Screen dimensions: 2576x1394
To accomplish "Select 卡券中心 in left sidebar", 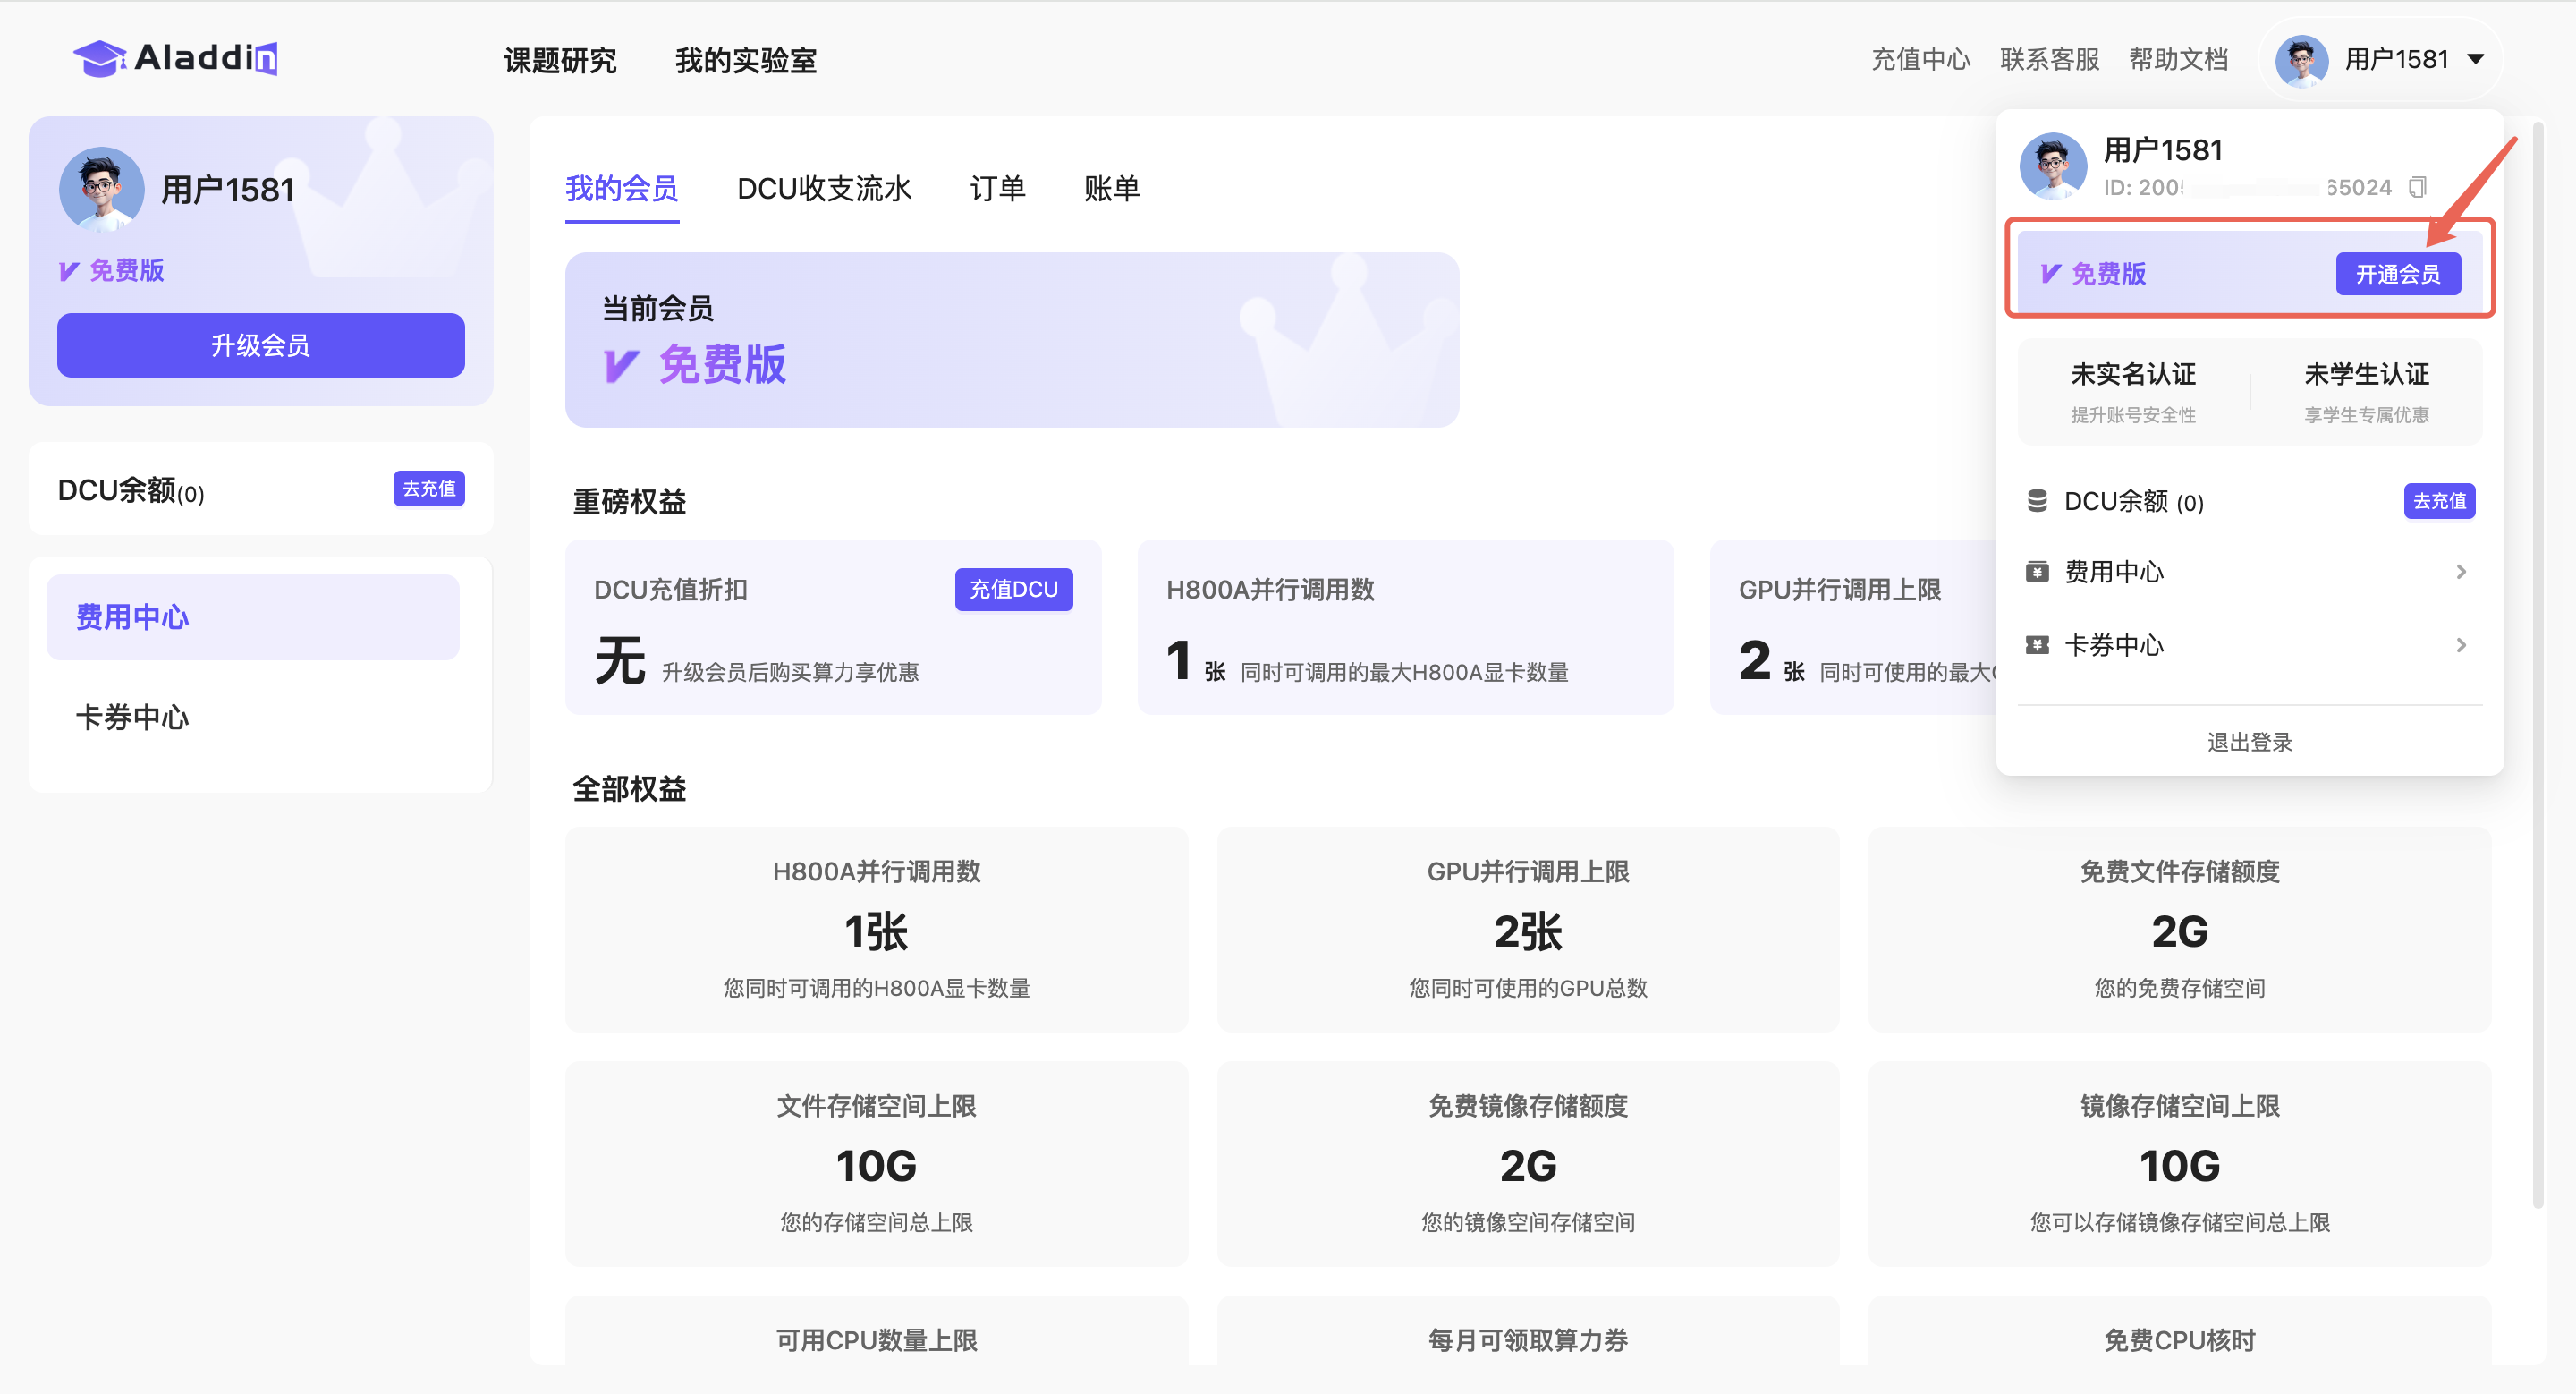I will click(x=132, y=717).
